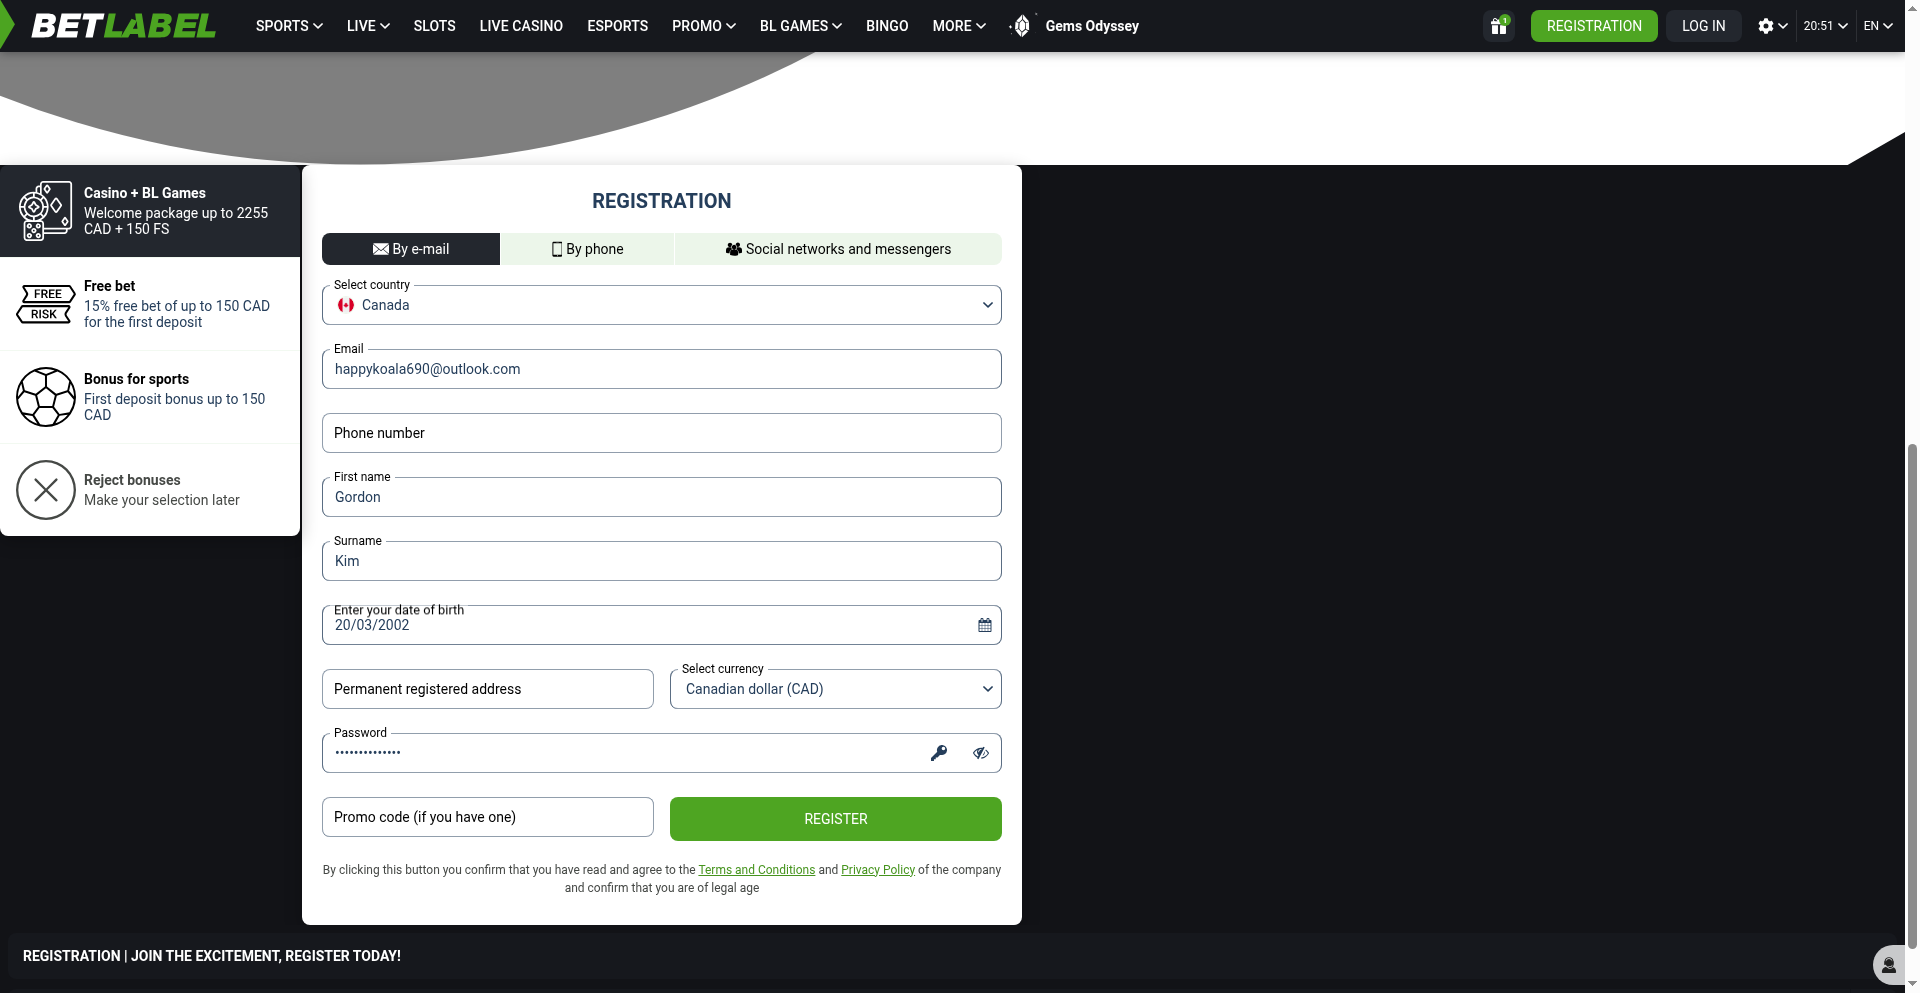Click the Phone number input field

[661, 433]
